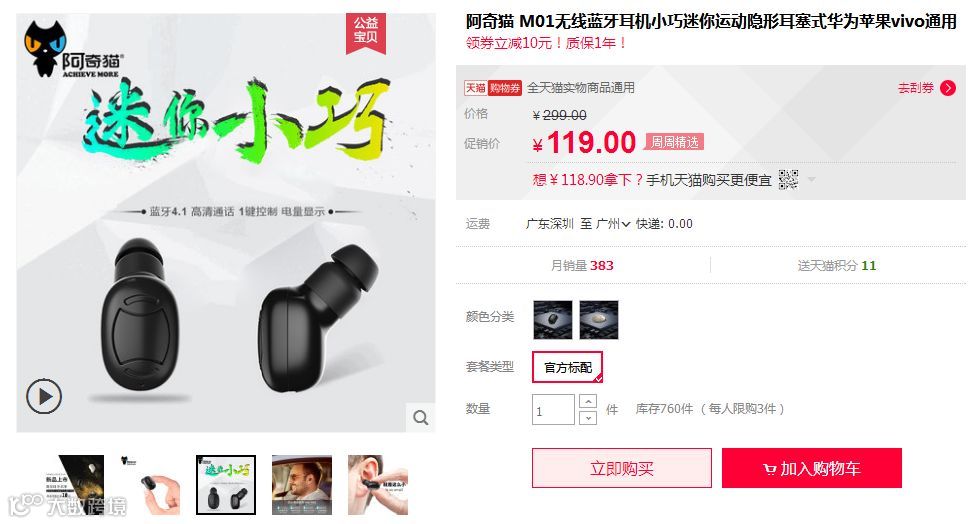
Task: Choose the beige earphone color swatch
Action: click(599, 320)
